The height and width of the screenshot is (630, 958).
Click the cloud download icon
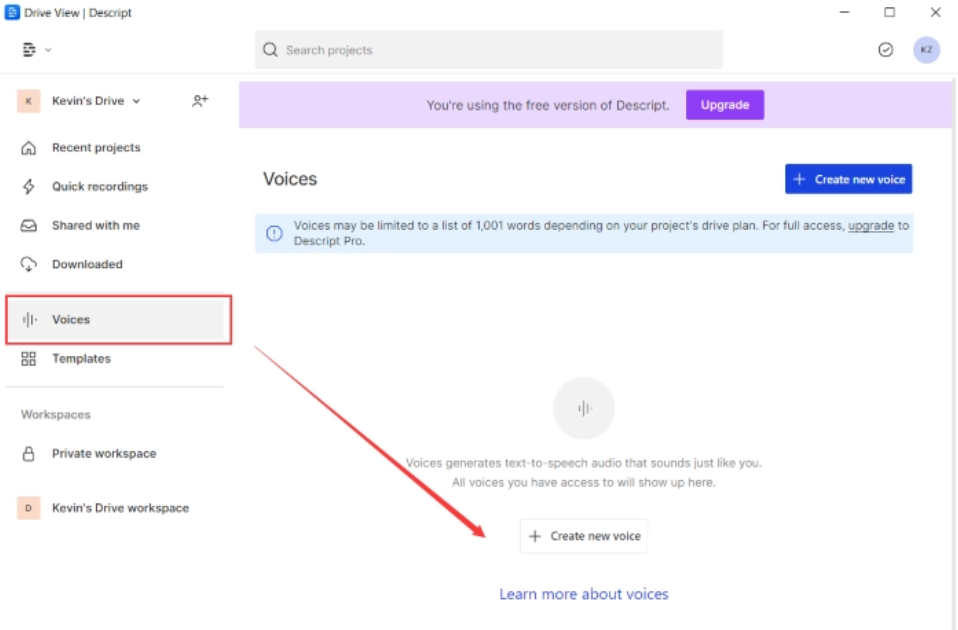[x=29, y=264]
